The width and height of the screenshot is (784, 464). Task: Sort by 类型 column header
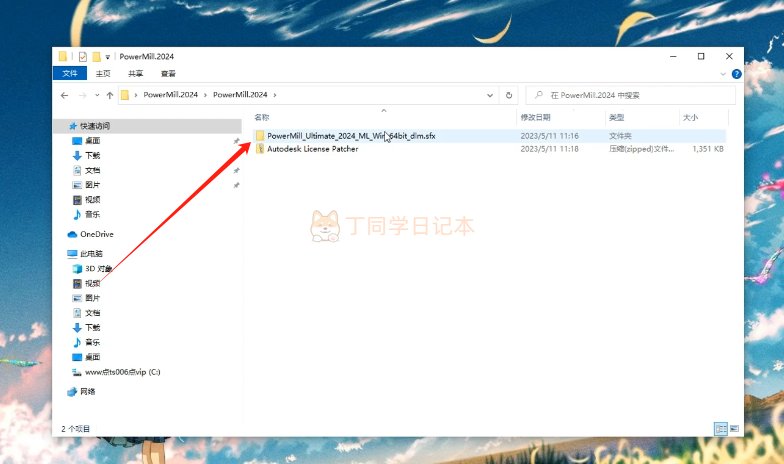(x=616, y=118)
